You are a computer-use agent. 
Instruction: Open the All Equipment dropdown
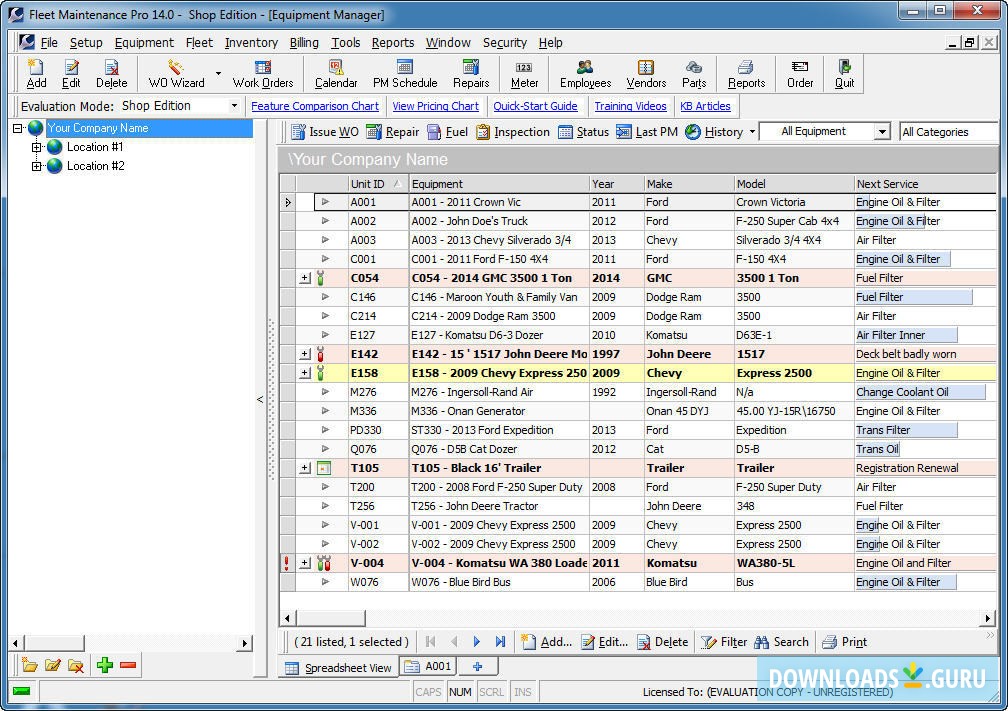881,132
